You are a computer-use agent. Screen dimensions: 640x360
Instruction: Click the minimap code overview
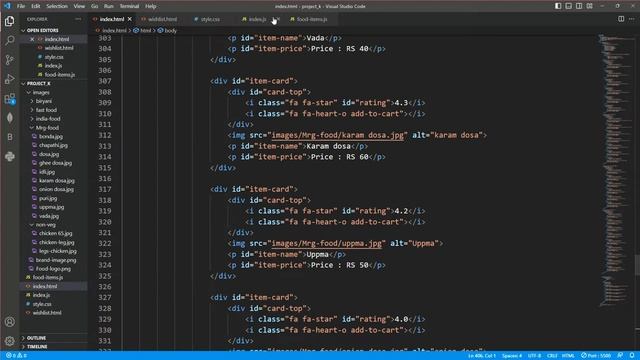tap(616, 171)
